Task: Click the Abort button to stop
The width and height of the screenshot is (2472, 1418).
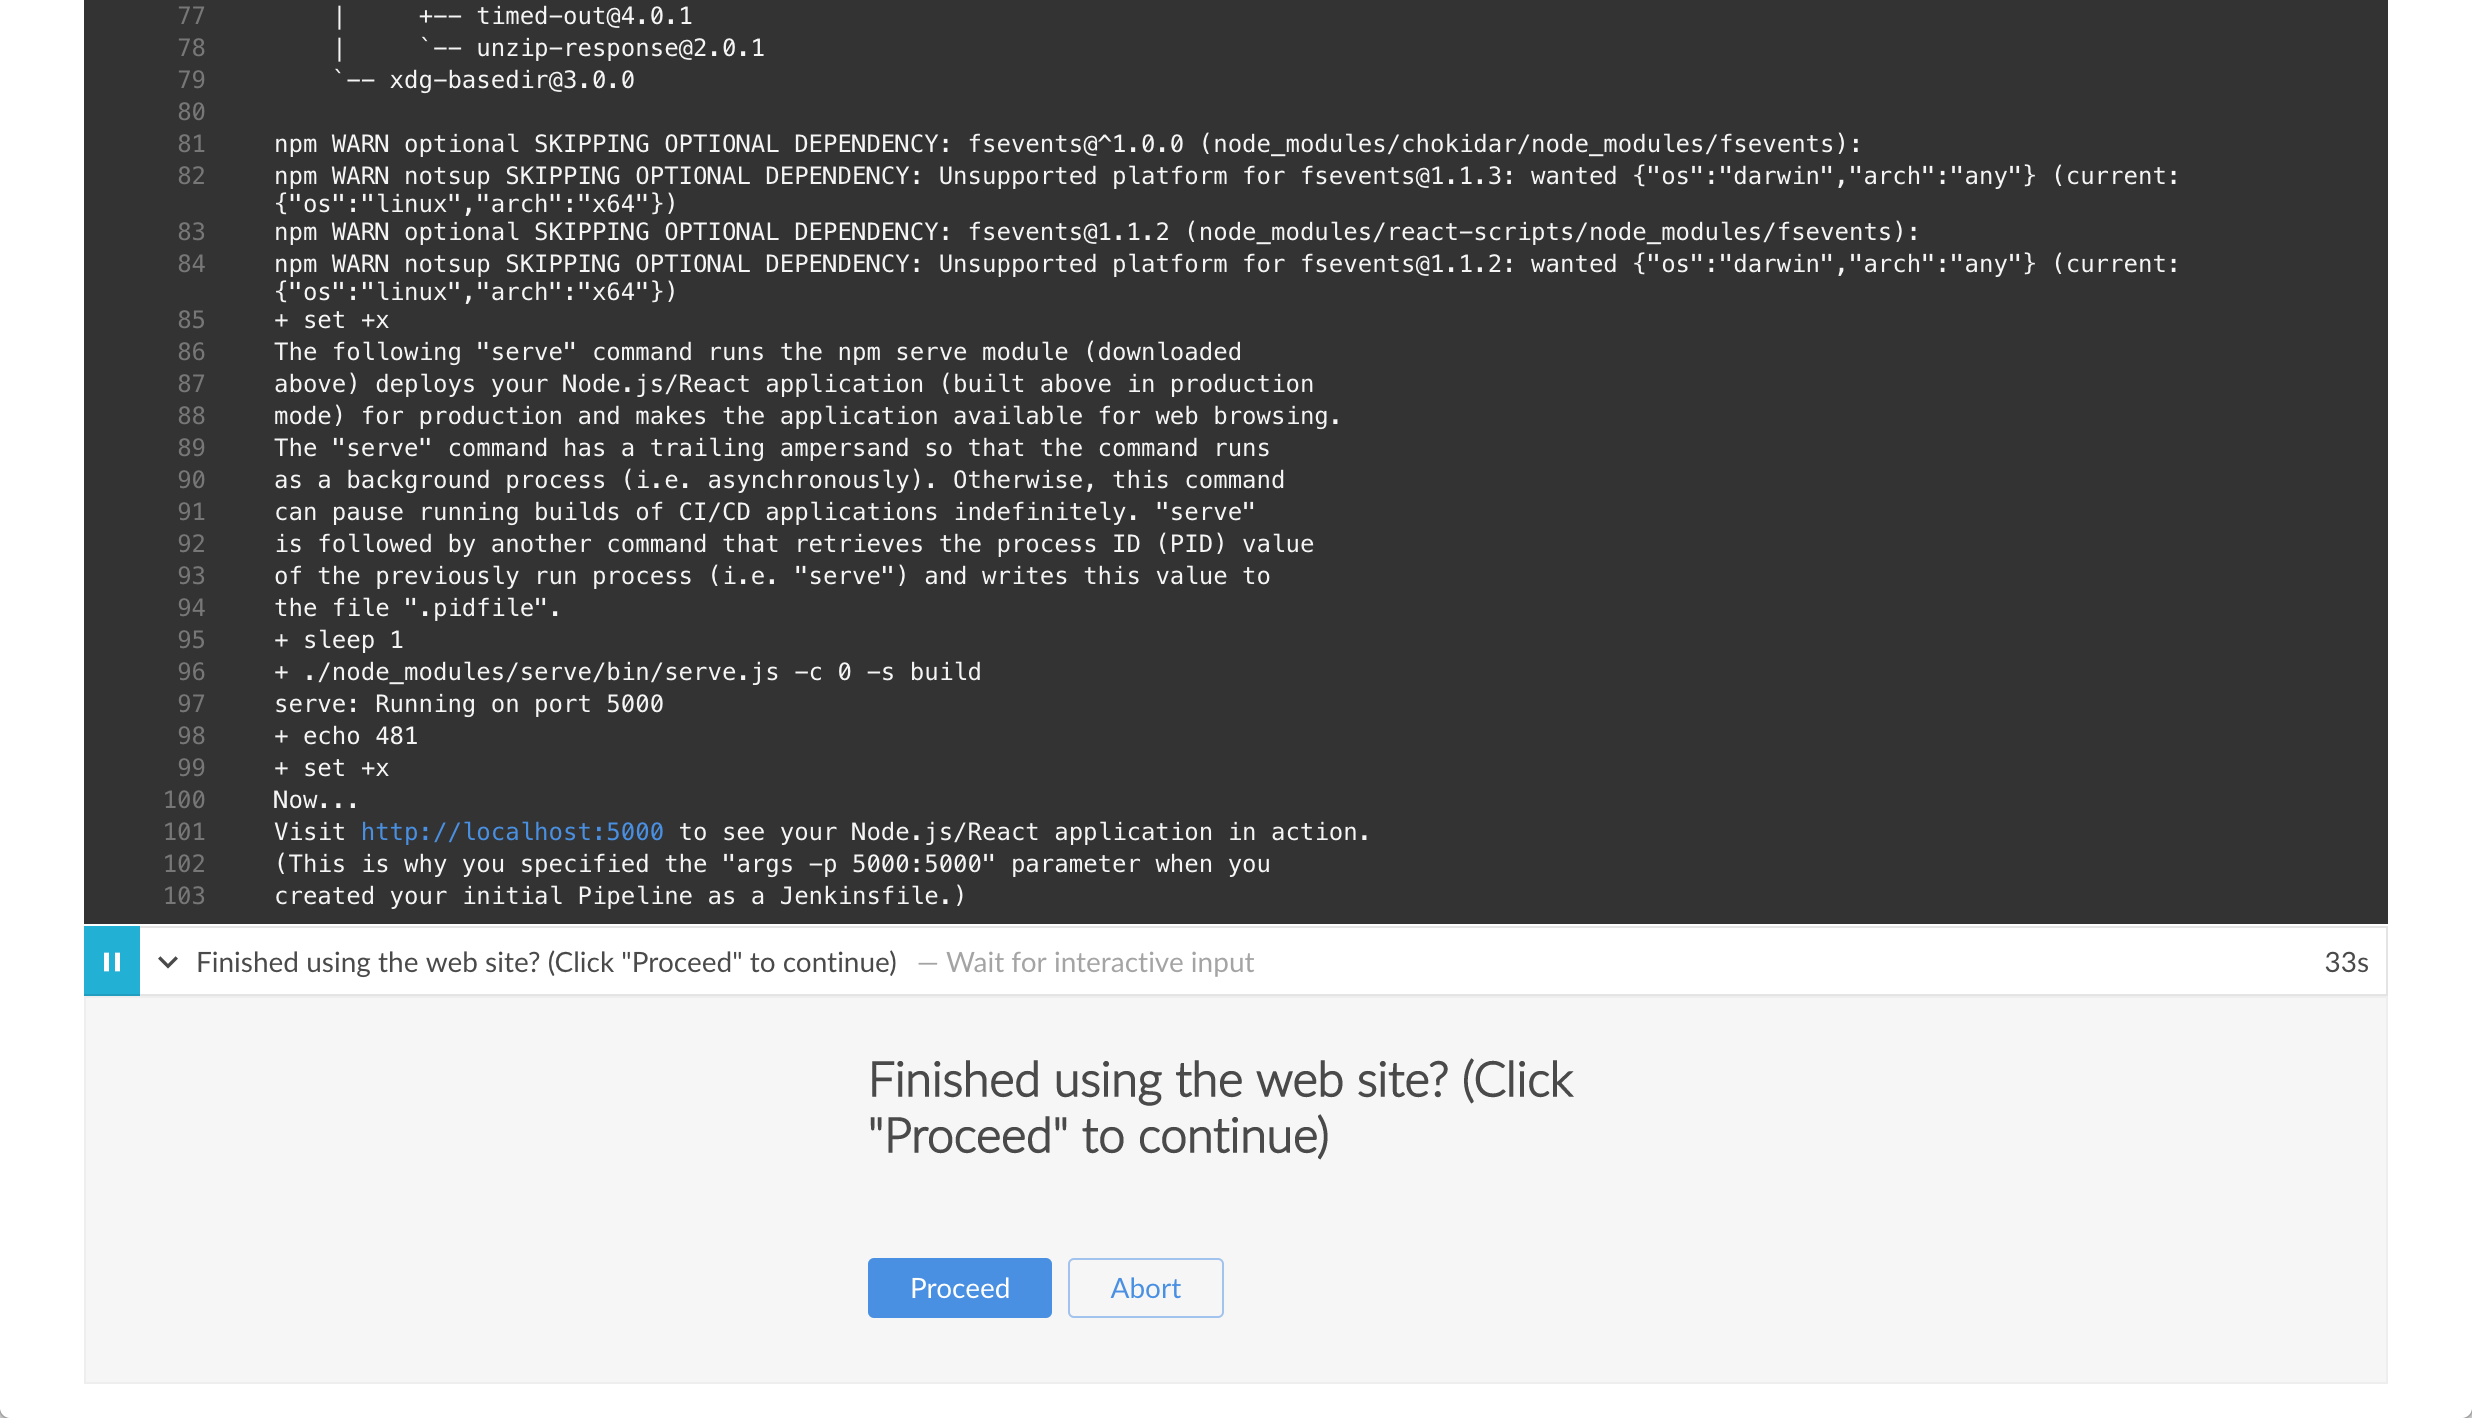Action: point(1144,1287)
